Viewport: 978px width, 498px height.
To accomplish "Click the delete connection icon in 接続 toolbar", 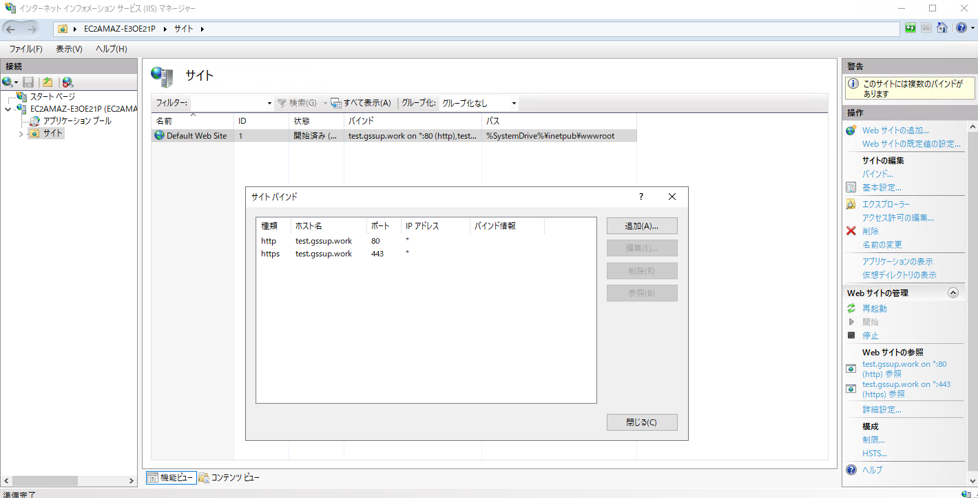I will (x=67, y=82).
